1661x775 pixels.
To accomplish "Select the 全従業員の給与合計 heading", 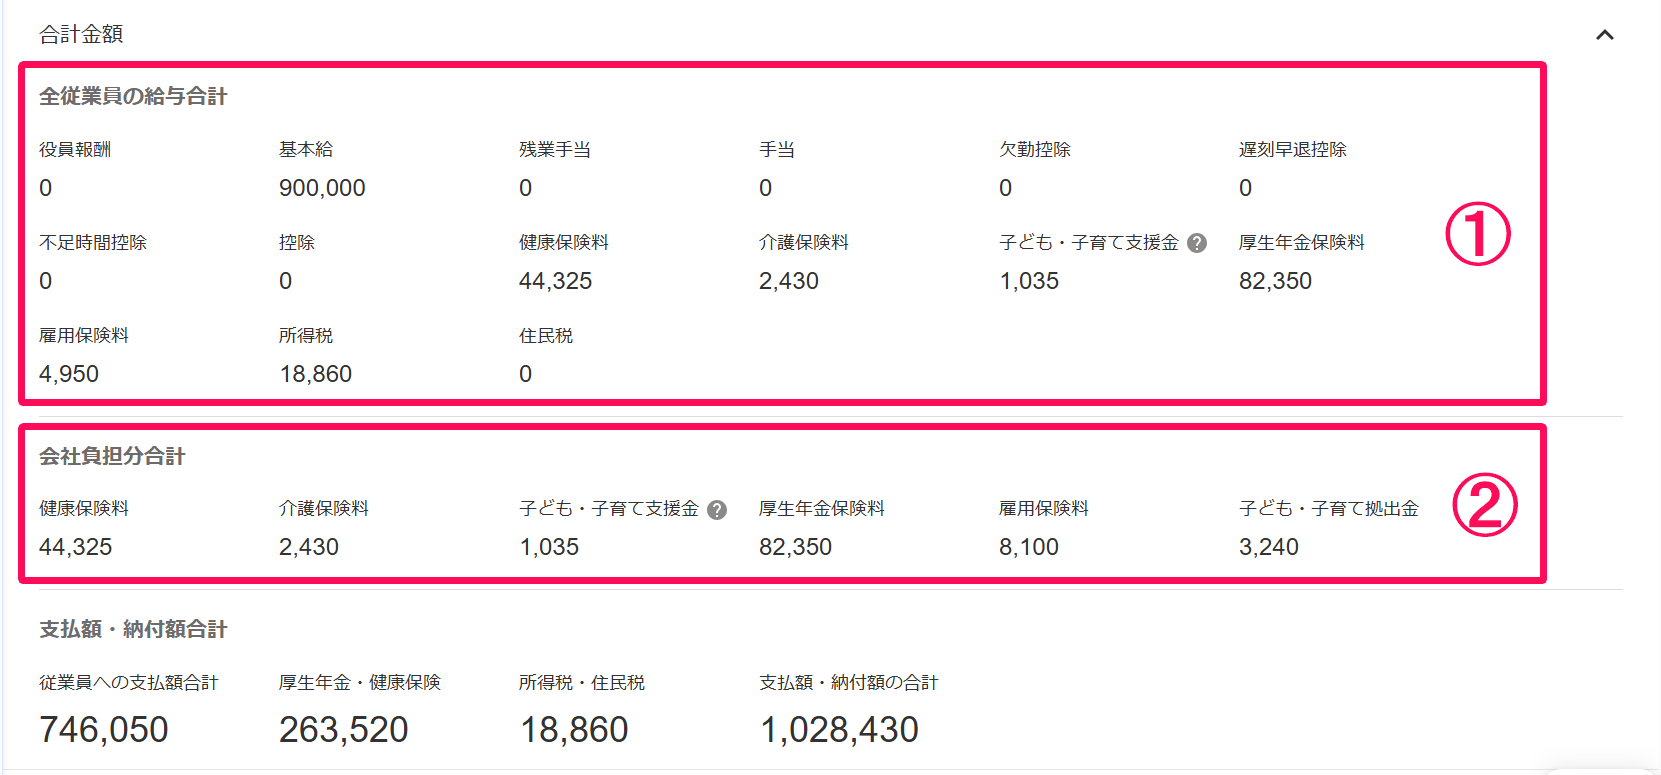I will pos(133,96).
